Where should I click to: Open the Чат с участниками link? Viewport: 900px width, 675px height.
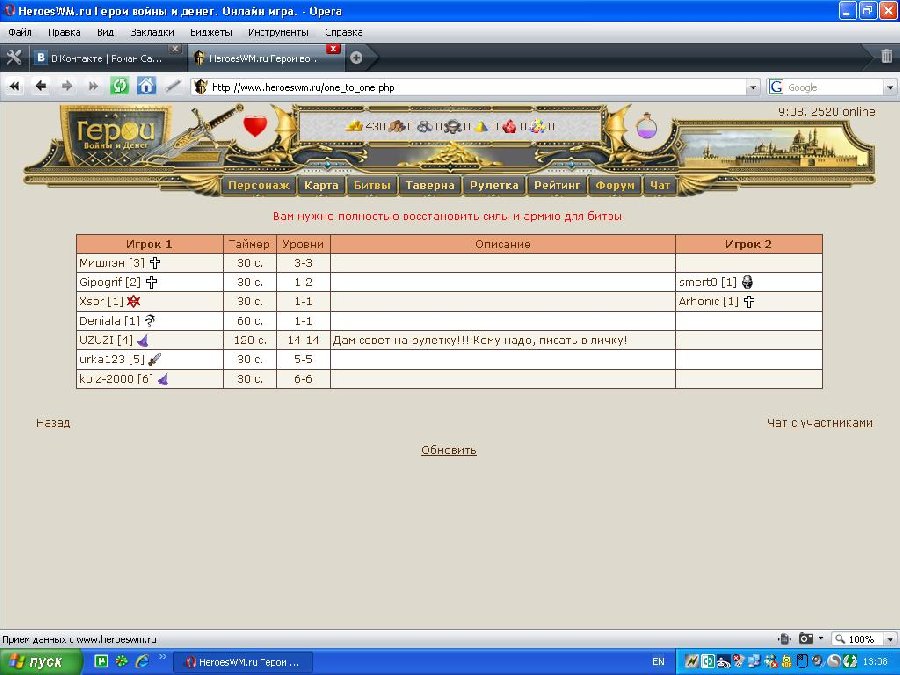pos(820,424)
